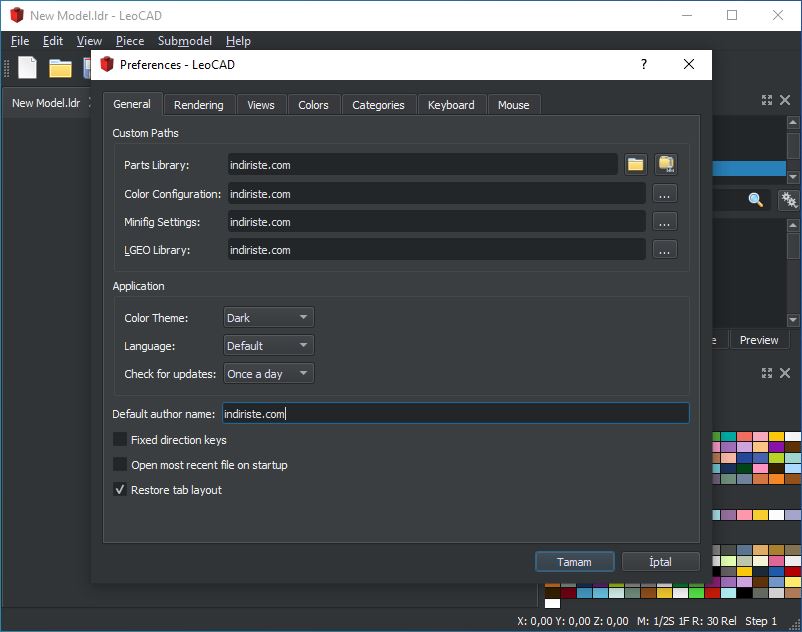Screen dimensions: 802x632
Task: Click the Minifig Settings path field
Action: point(436,222)
